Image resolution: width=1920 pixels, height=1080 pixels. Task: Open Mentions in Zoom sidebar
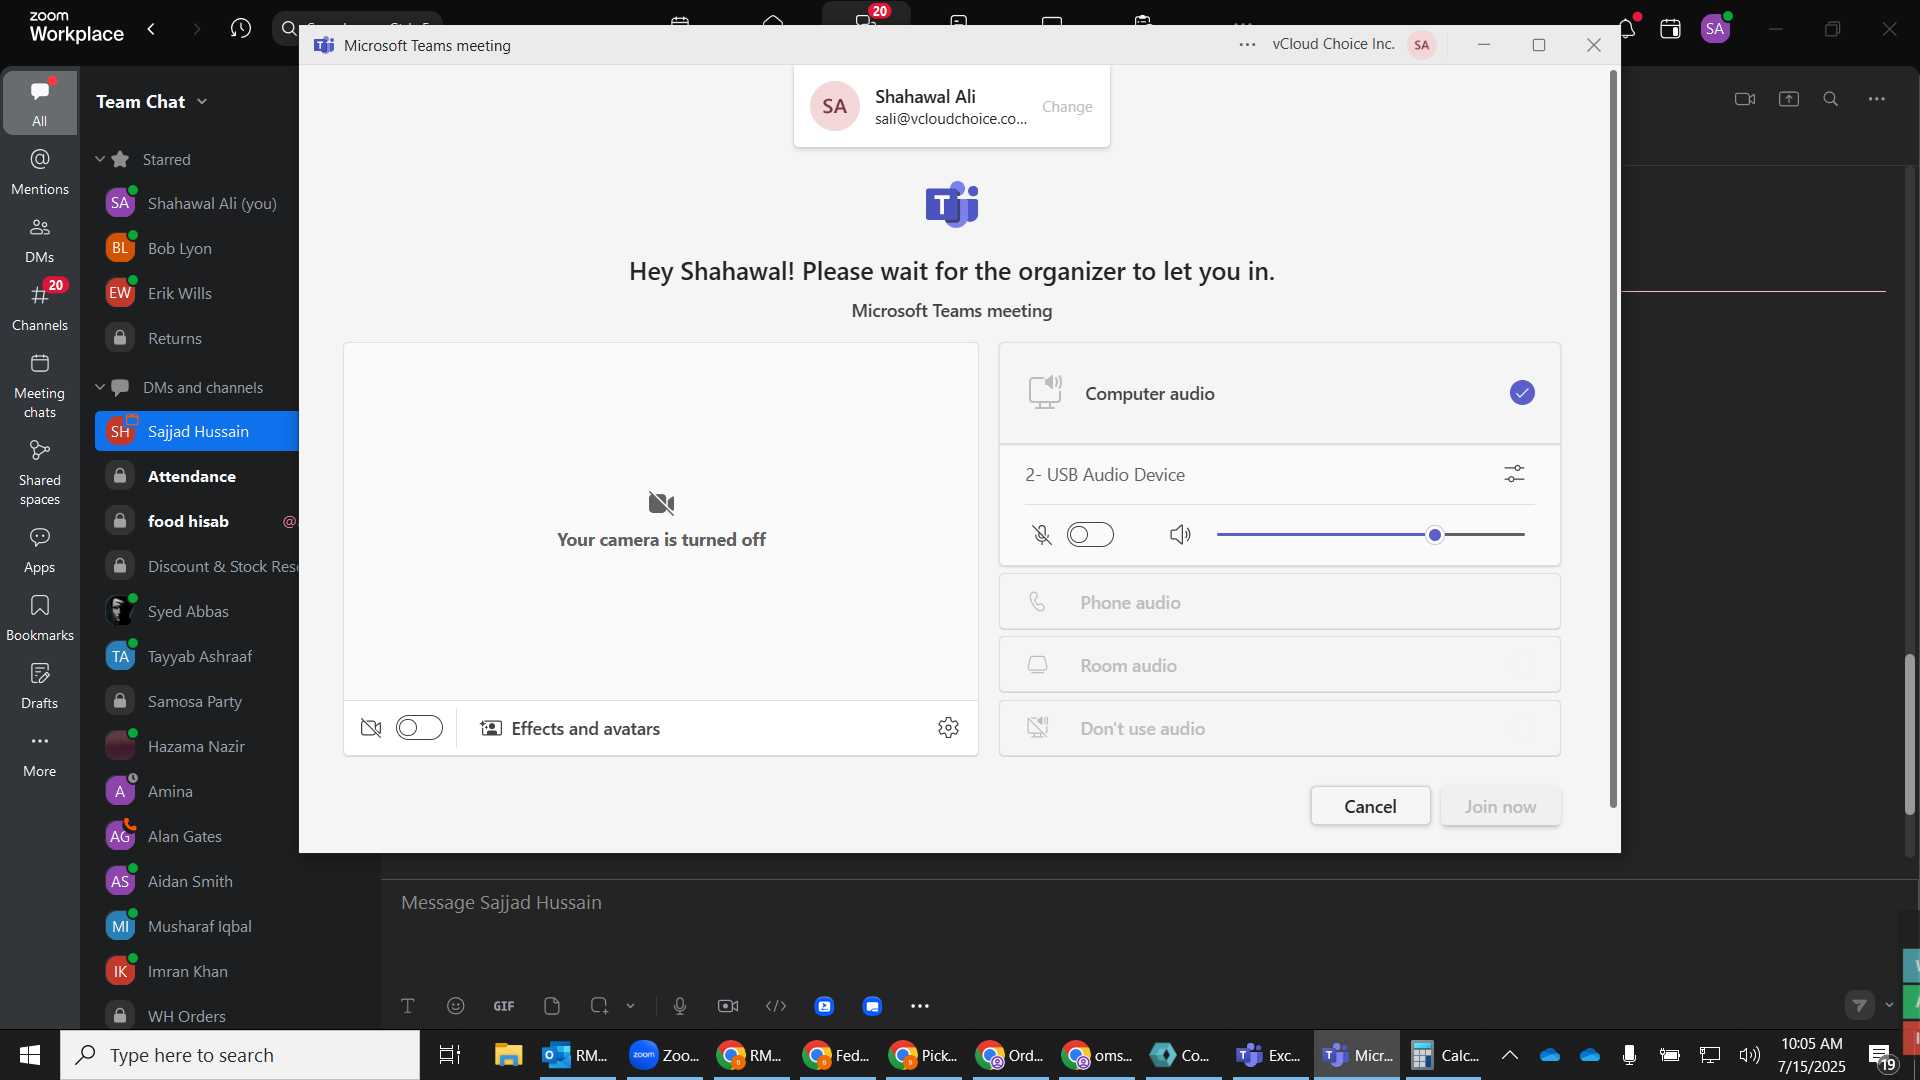(x=40, y=172)
